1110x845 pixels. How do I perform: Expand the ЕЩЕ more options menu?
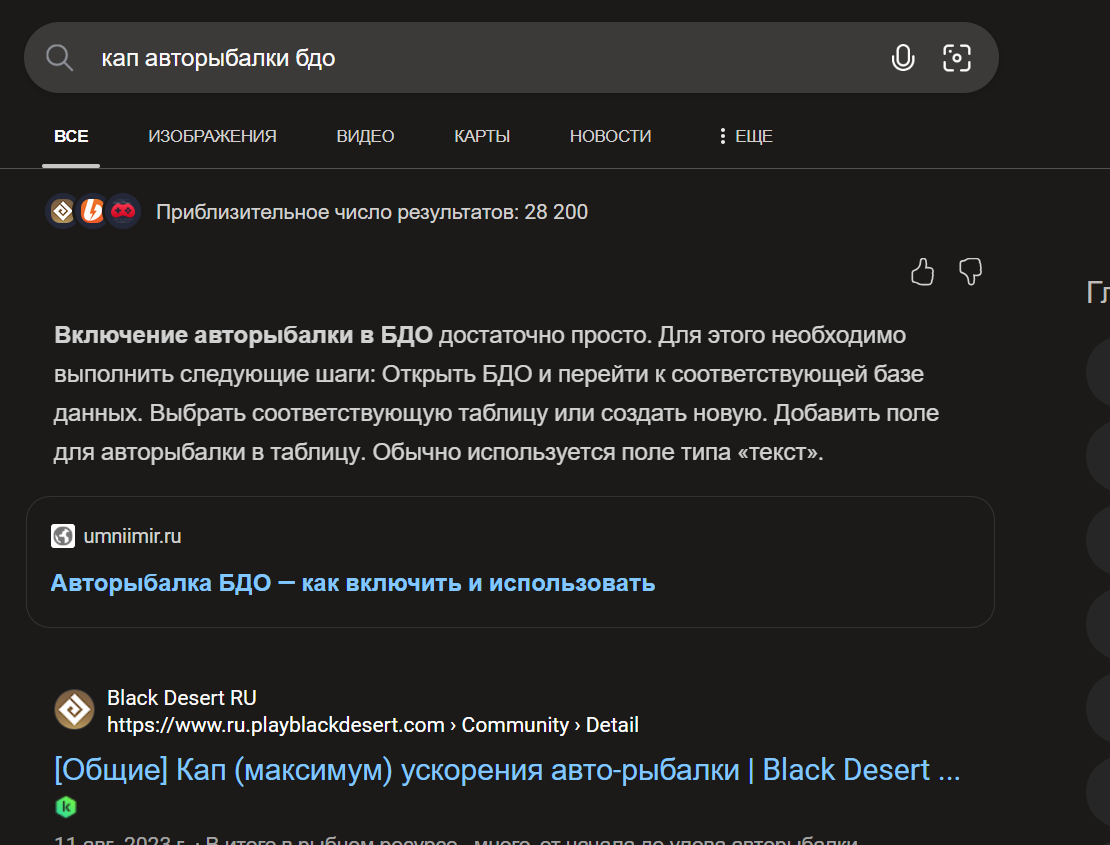tap(746, 136)
